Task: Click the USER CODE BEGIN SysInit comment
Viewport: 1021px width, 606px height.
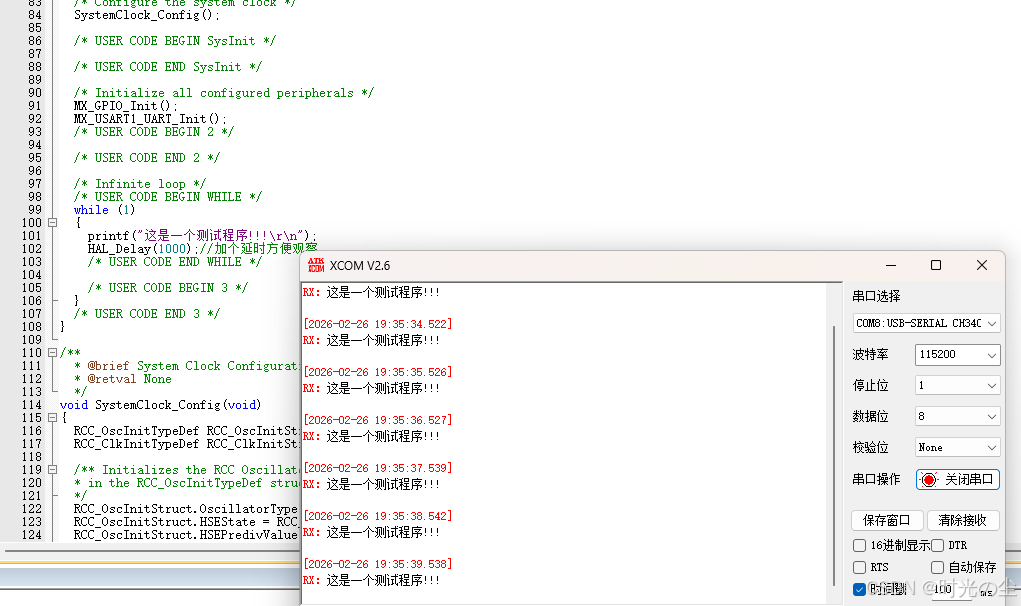Action: point(175,40)
